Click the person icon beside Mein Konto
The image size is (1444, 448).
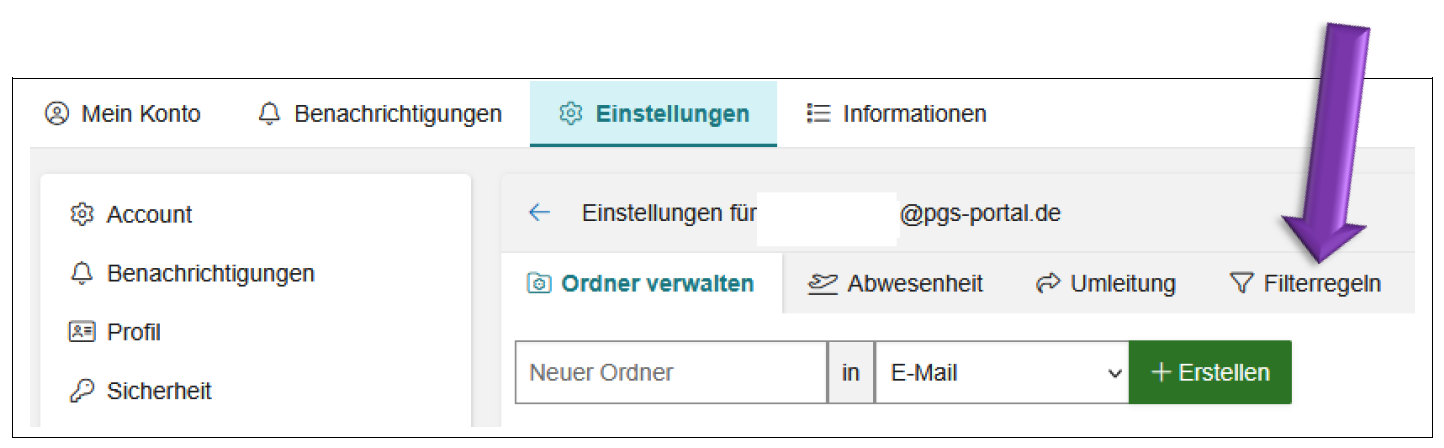click(x=56, y=114)
